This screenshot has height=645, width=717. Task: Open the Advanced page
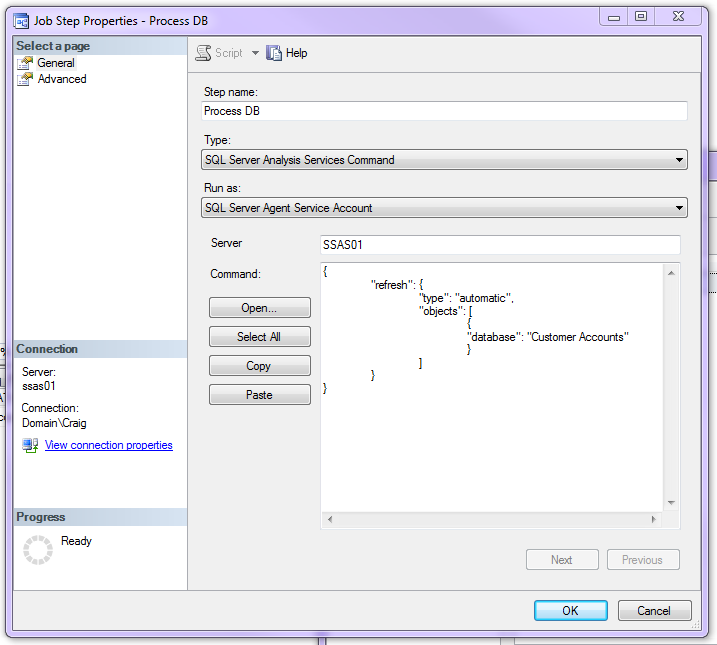62,79
